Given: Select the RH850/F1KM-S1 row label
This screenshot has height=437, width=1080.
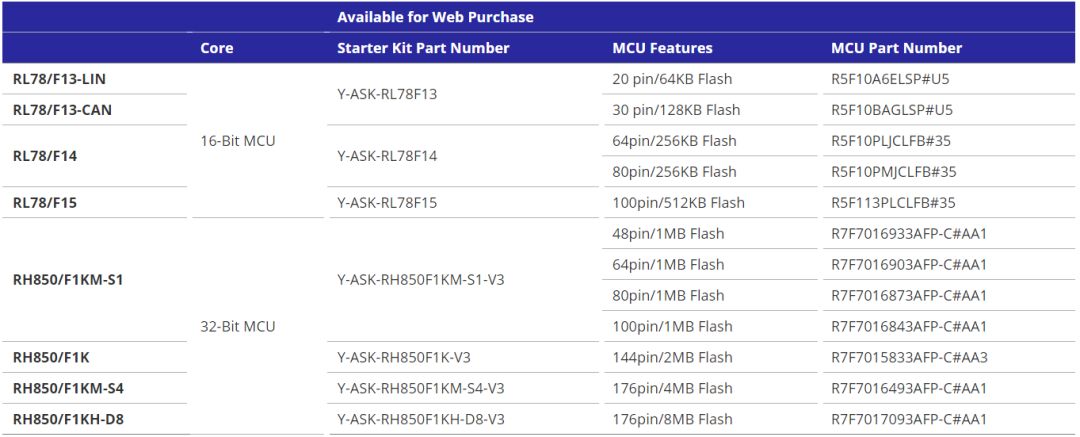Looking at the screenshot, I should (68, 281).
